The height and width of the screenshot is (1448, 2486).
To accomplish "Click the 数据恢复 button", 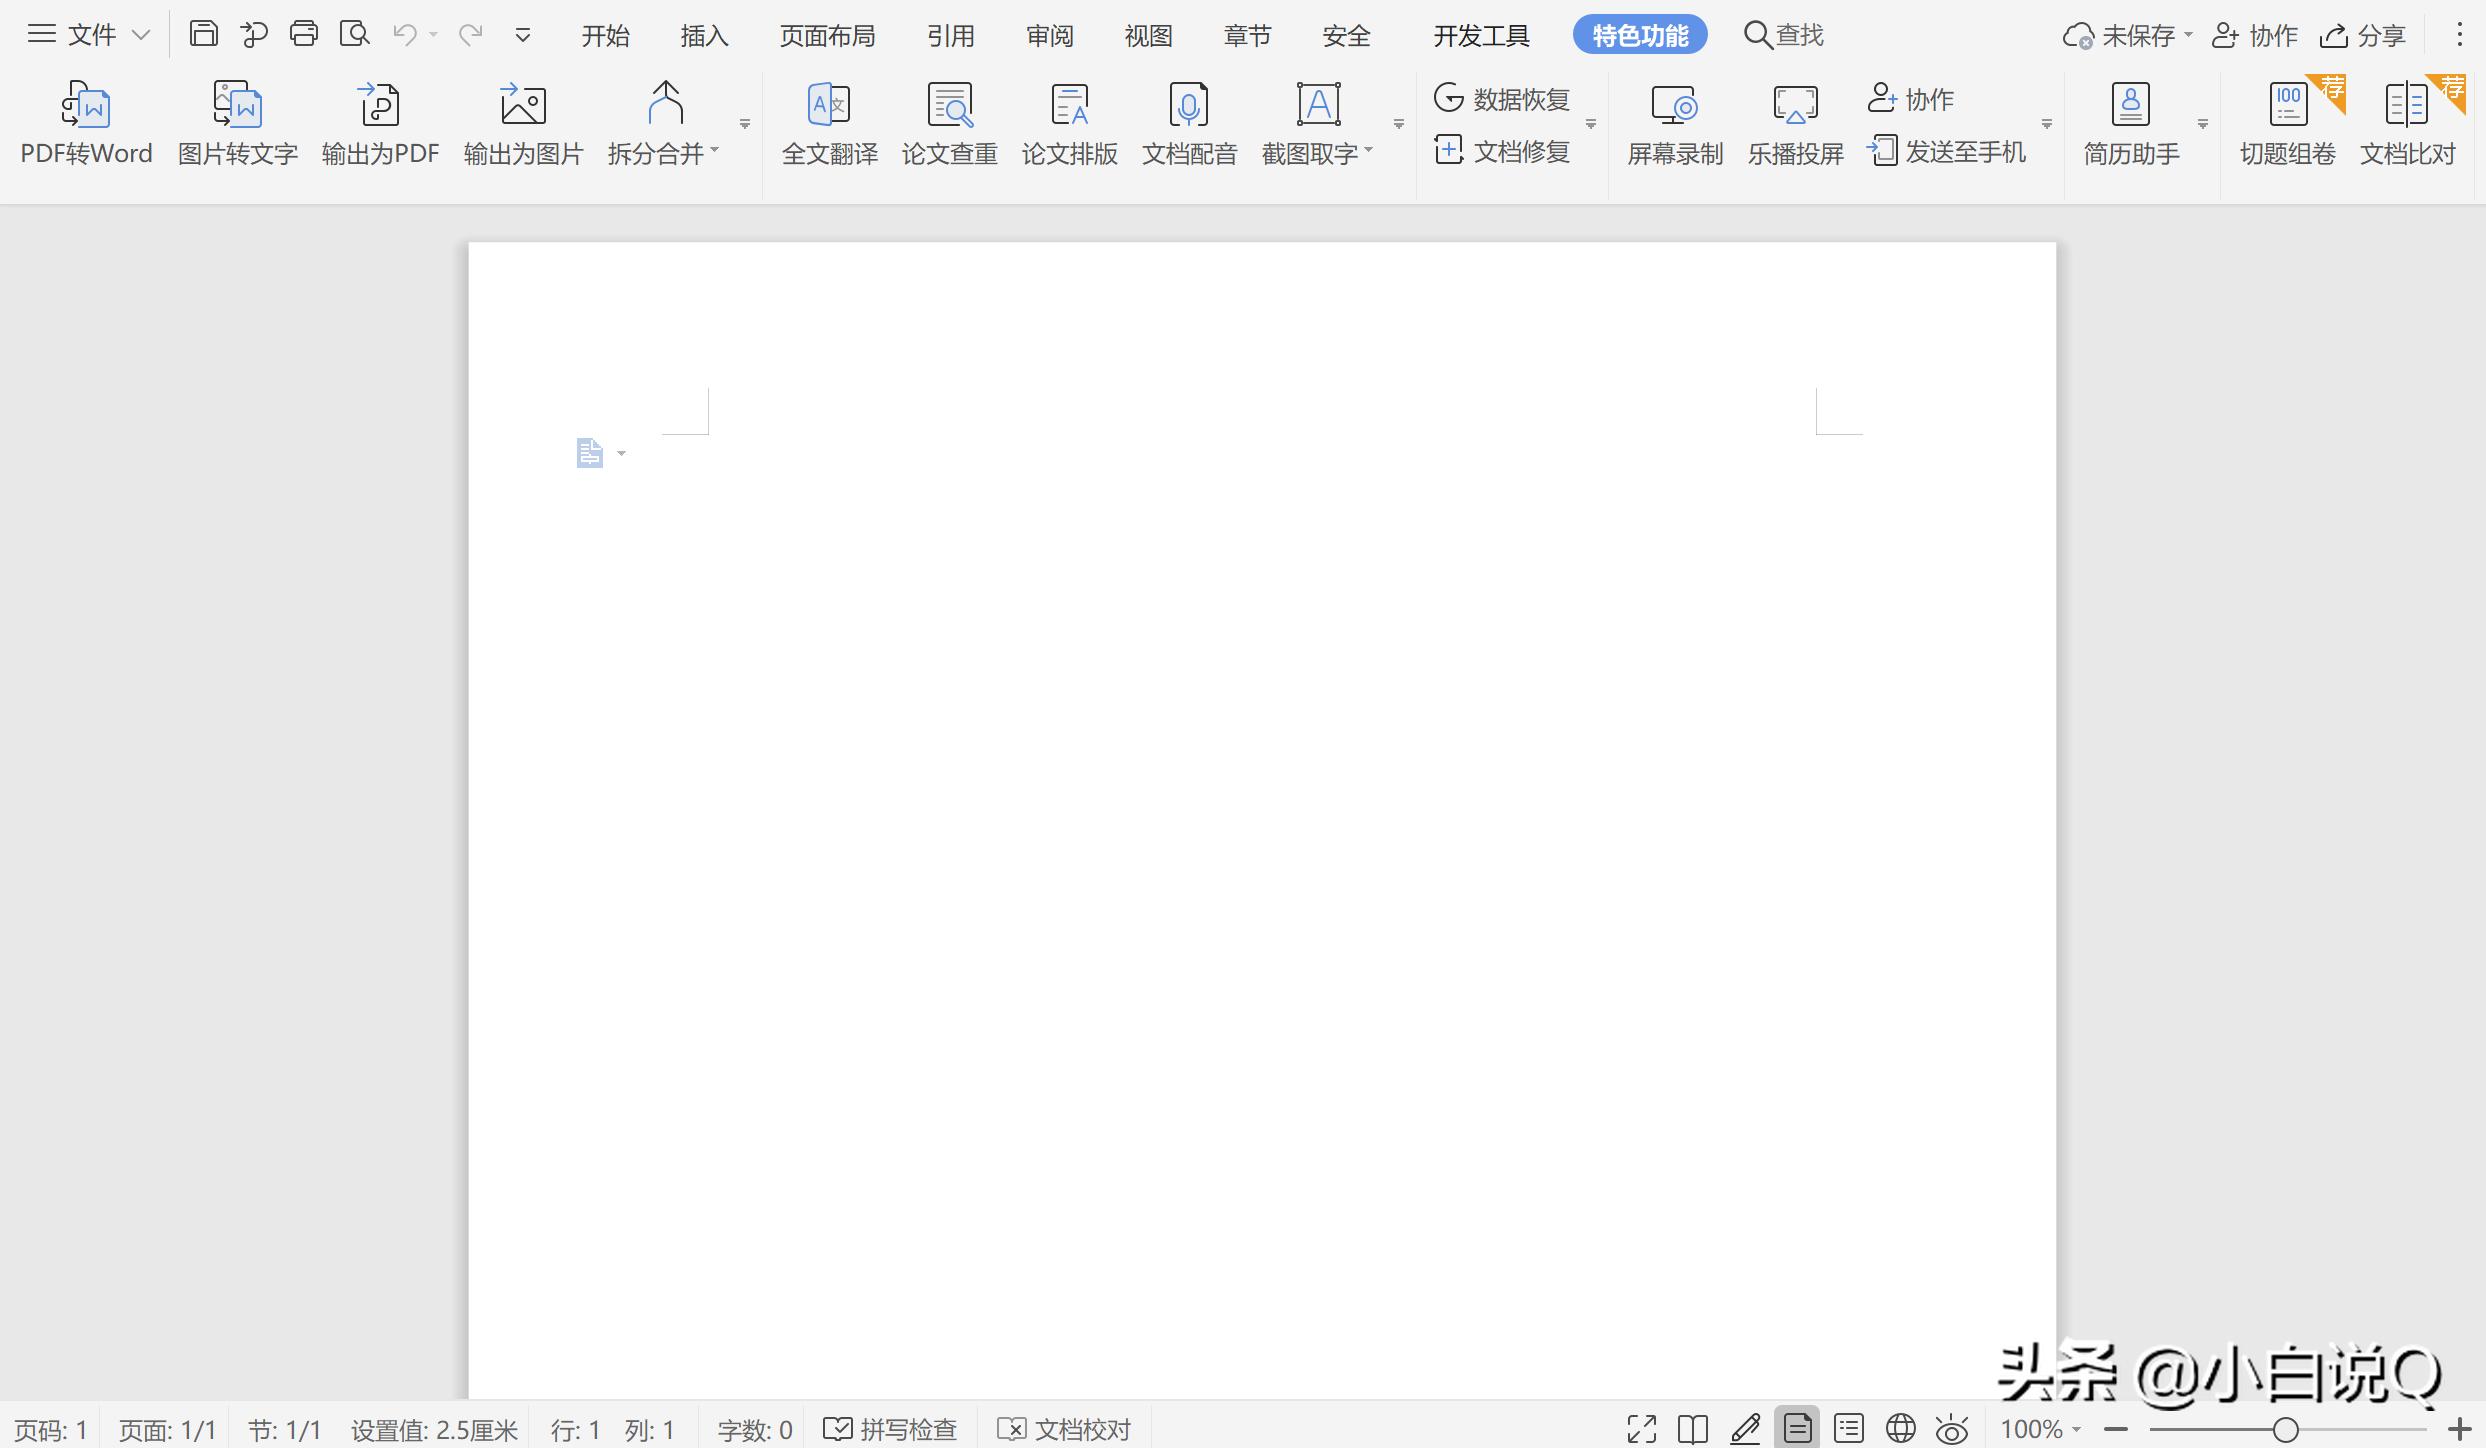I will pyautogui.click(x=1502, y=99).
